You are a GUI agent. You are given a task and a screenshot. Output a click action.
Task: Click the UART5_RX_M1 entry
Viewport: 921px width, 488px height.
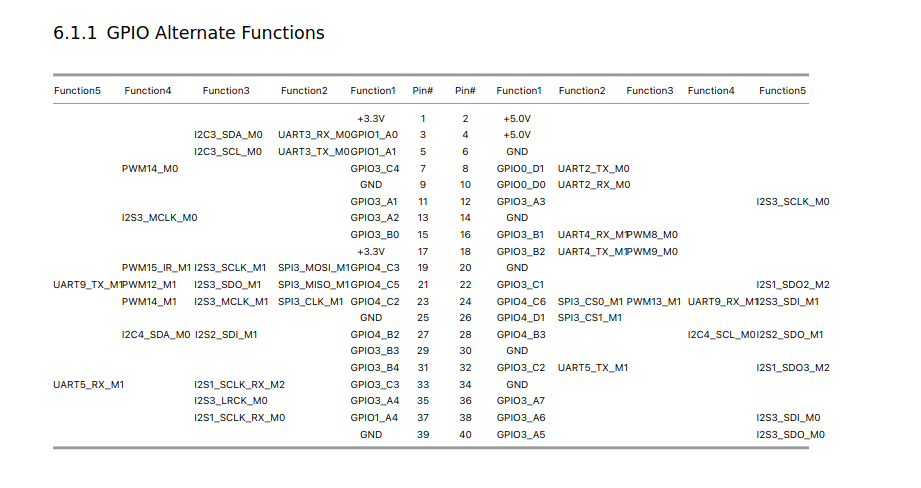[89, 385]
